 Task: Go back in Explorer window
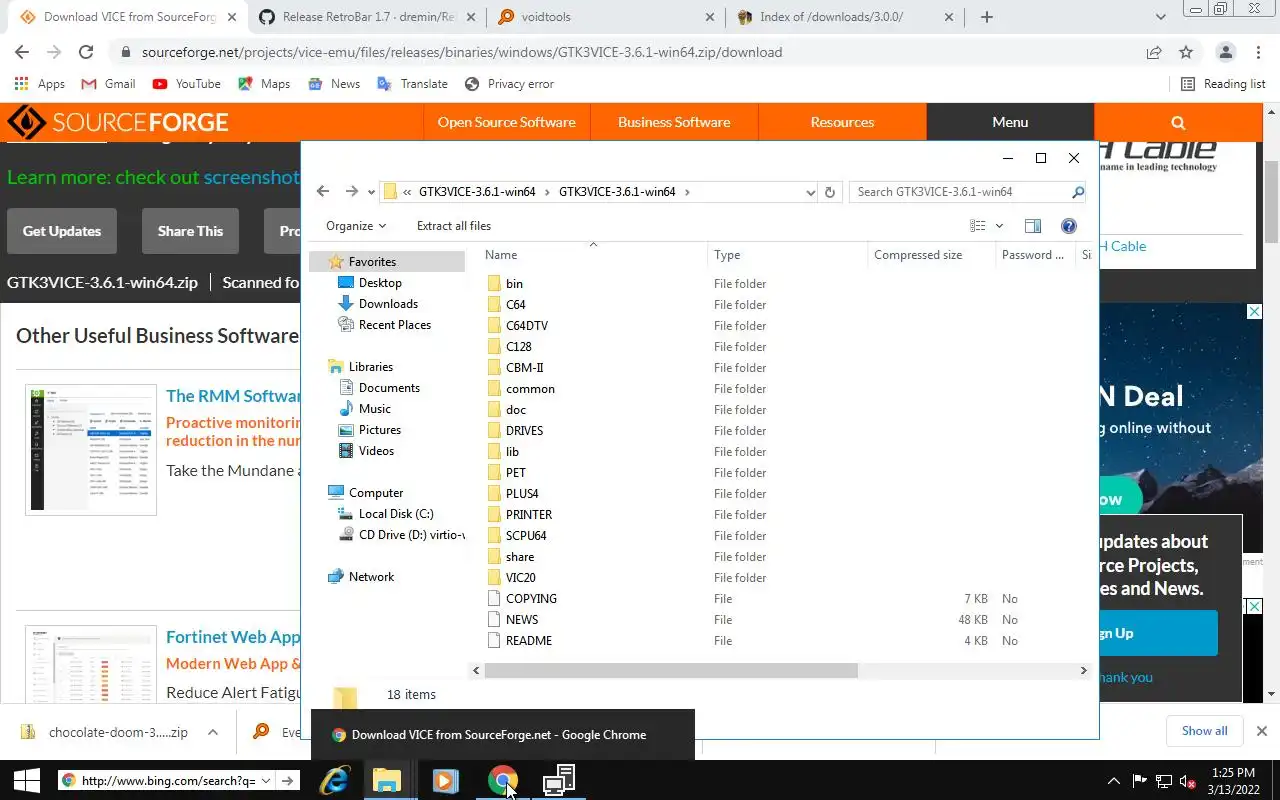[x=322, y=192]
